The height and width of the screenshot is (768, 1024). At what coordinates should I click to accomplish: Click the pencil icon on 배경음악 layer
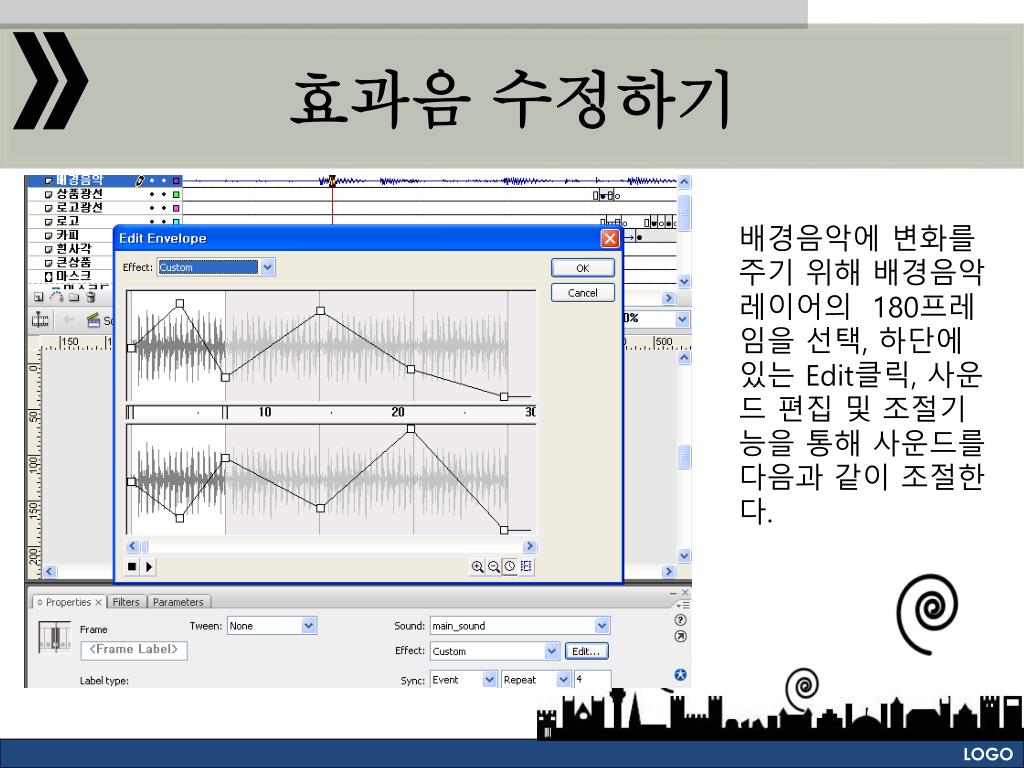point(140,180)
